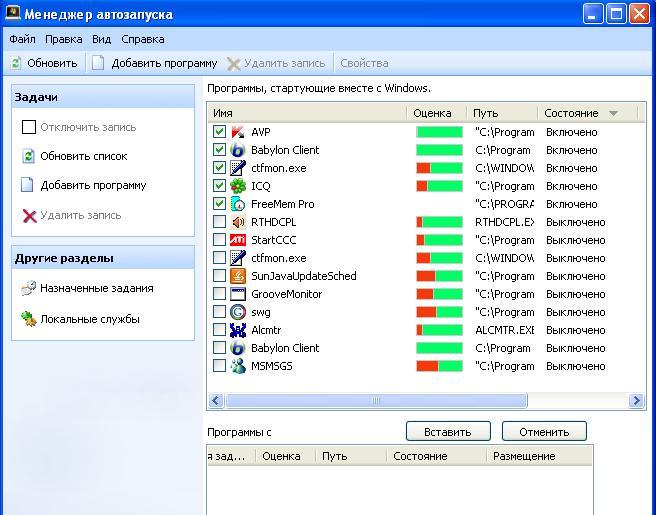Click the horizontal scrollbar right arrow

(636, 401)
